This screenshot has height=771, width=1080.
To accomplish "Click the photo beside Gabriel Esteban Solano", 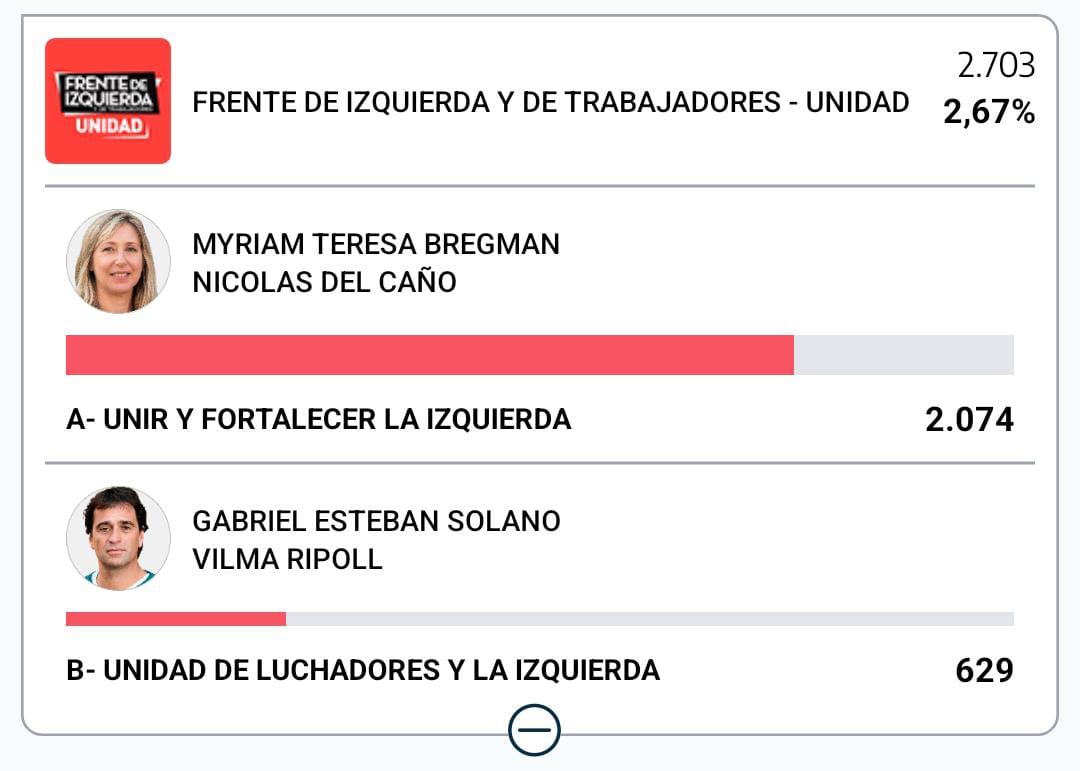I will pos(118,538).
